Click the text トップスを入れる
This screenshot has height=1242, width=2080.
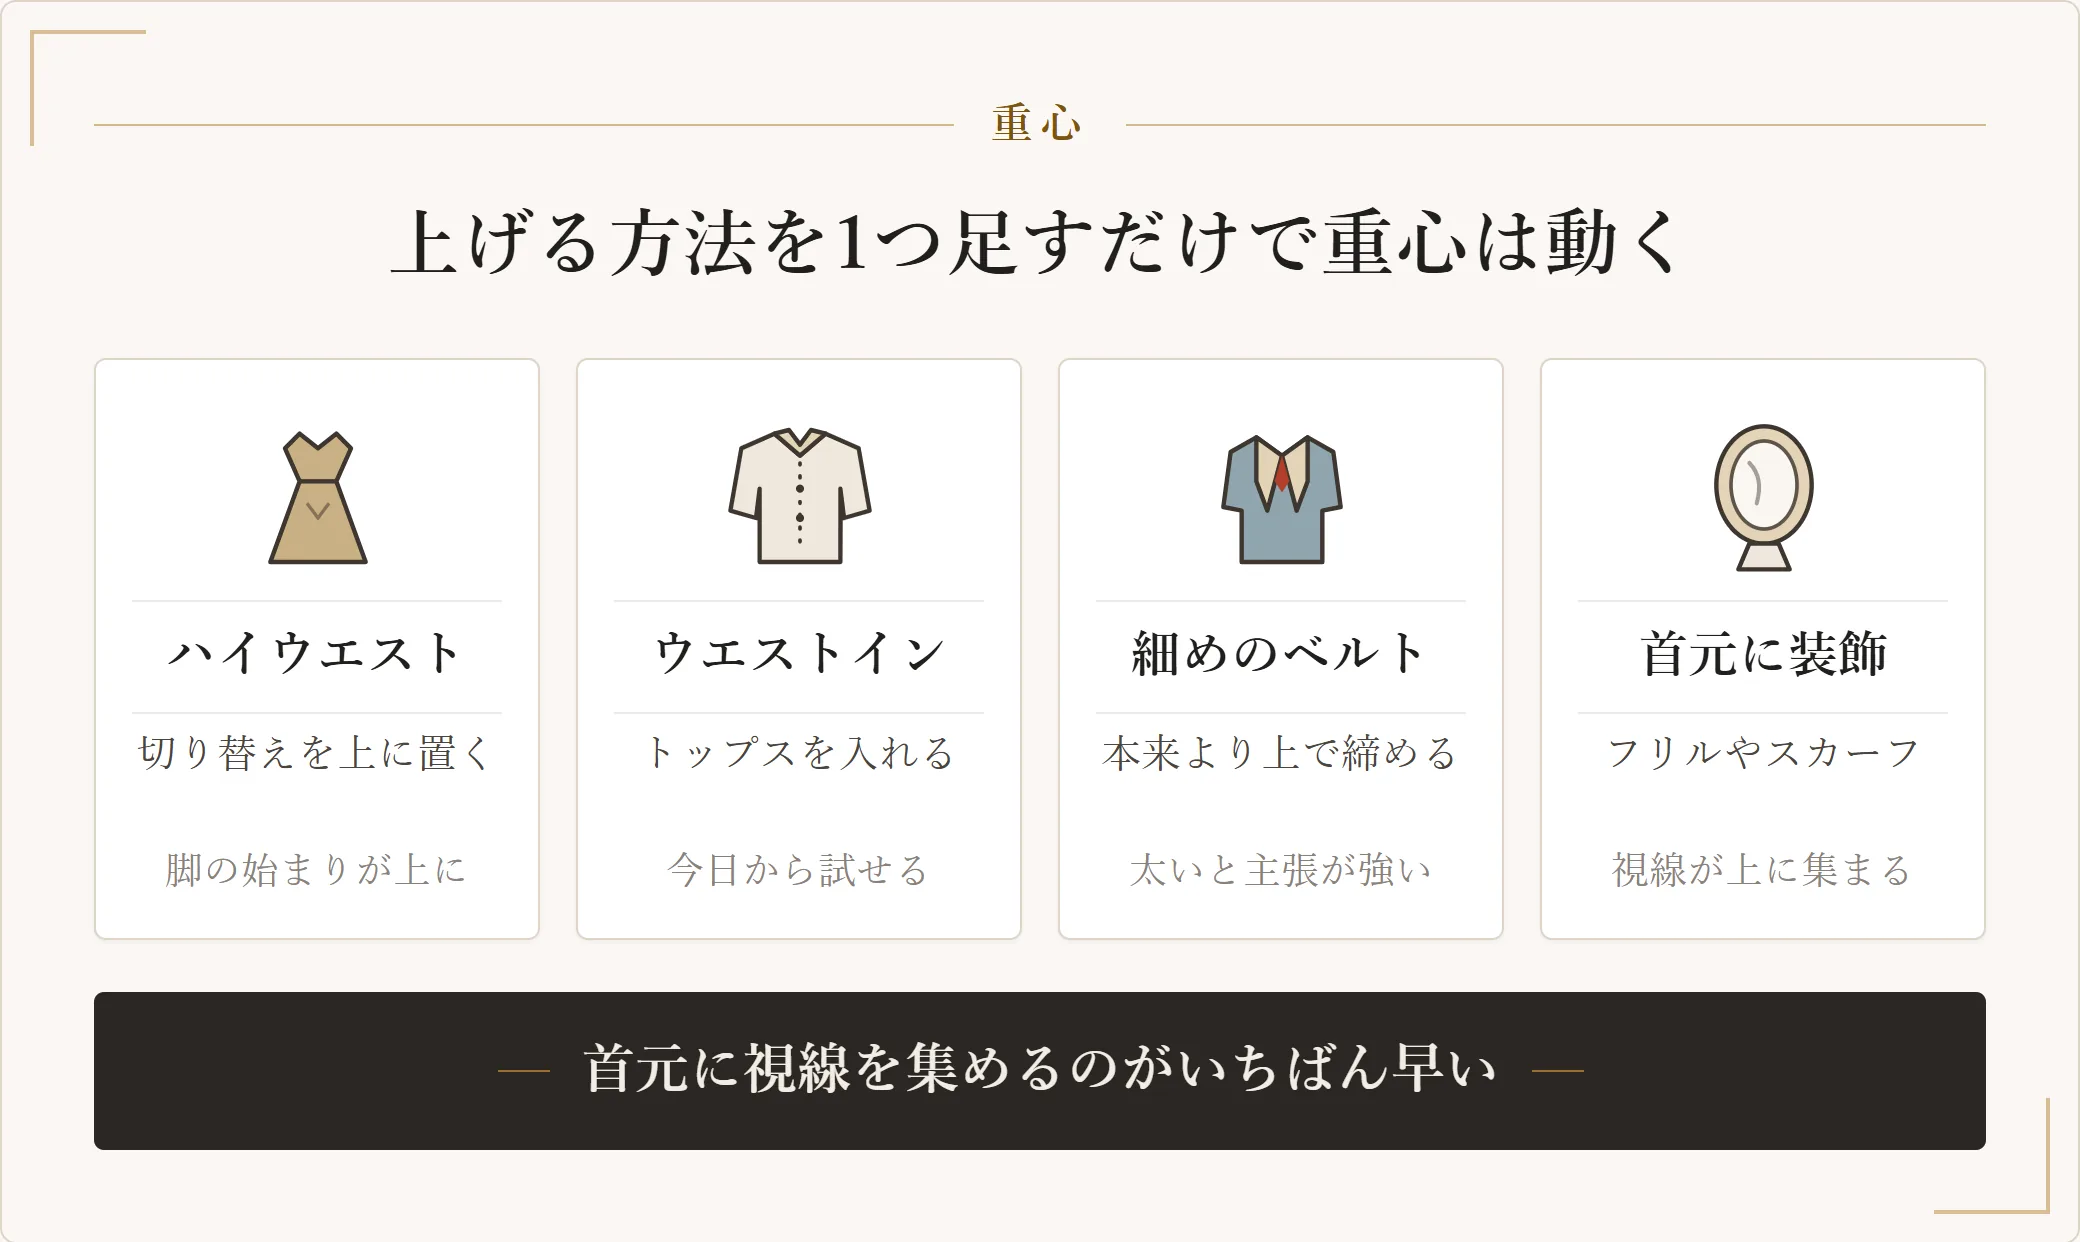tap(799, 753)
